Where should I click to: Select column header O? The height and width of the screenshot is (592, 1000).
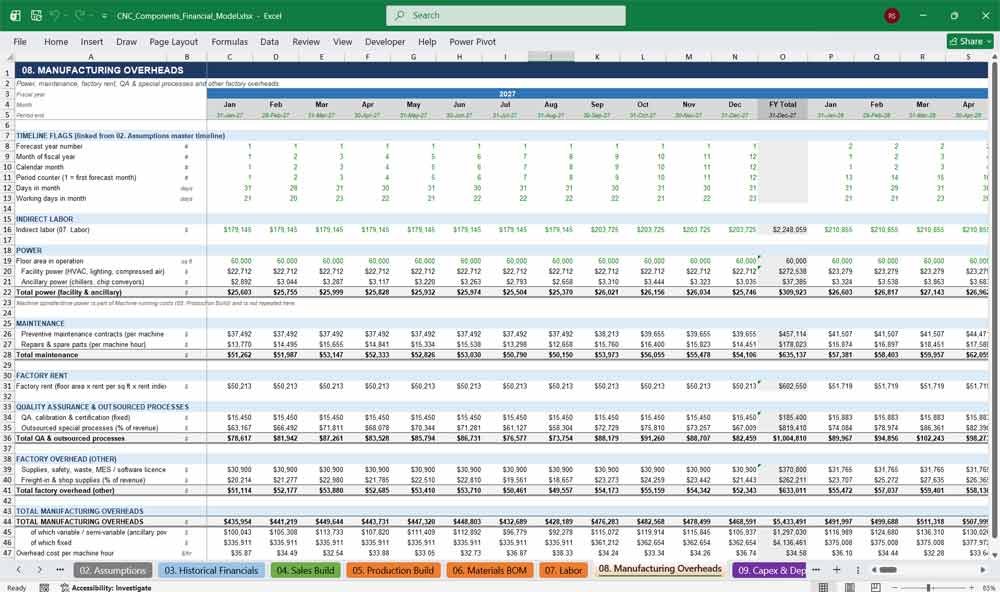click(783, 57)
